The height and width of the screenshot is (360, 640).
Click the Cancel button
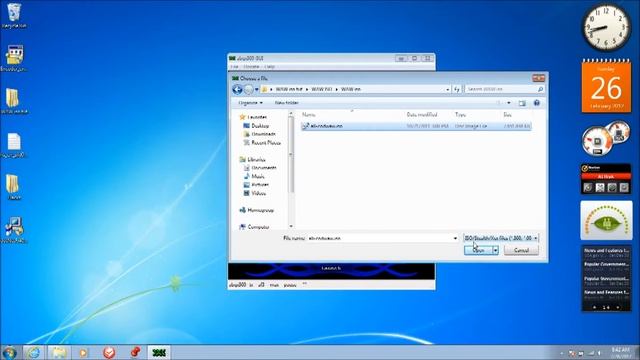[521, 250]
